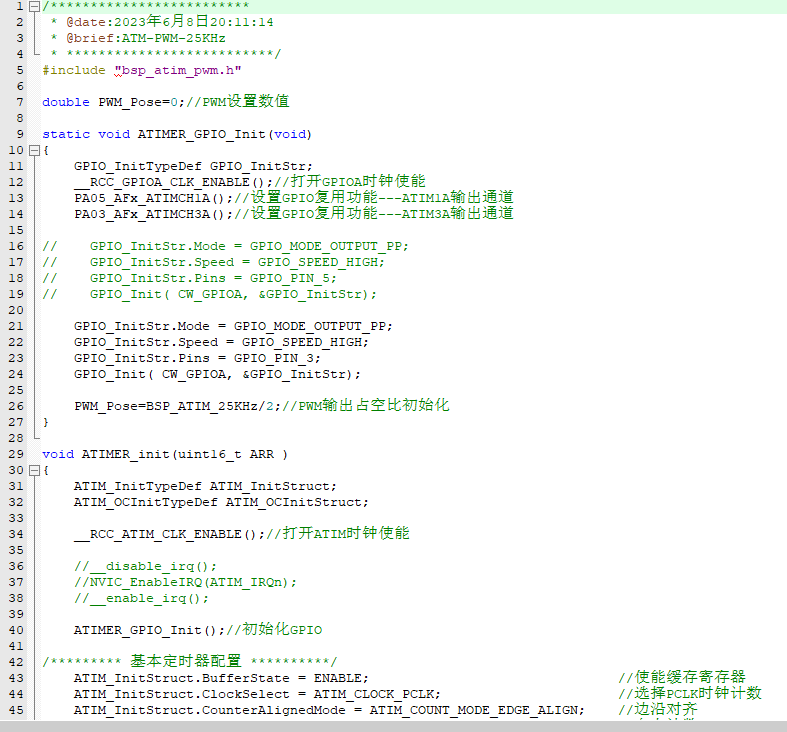Click the 基本定时器配置 comment heading

tap(186, 661)
